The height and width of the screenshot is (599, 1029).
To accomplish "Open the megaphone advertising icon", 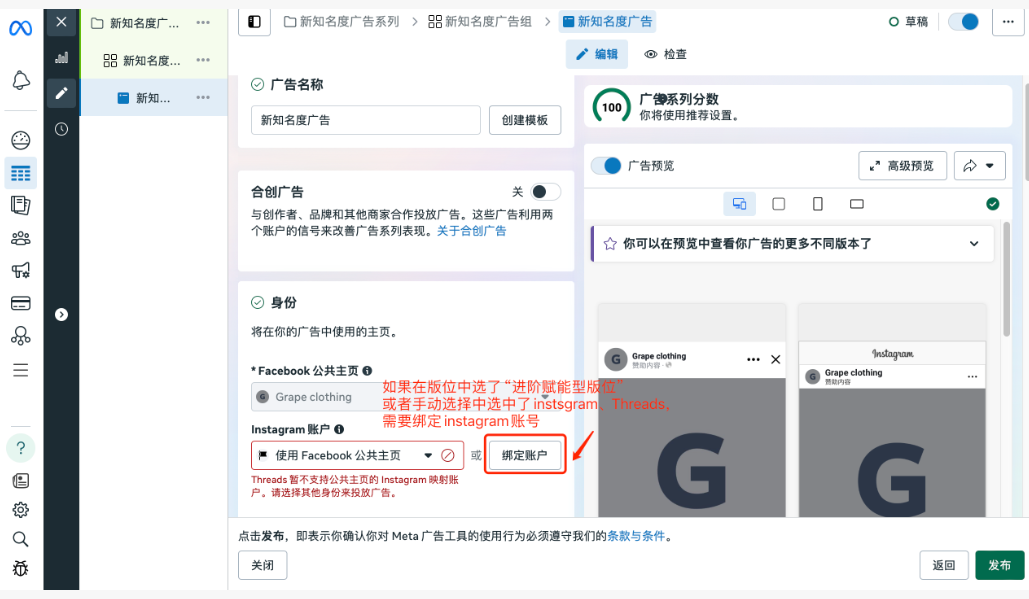I will [x=21, y=270].
